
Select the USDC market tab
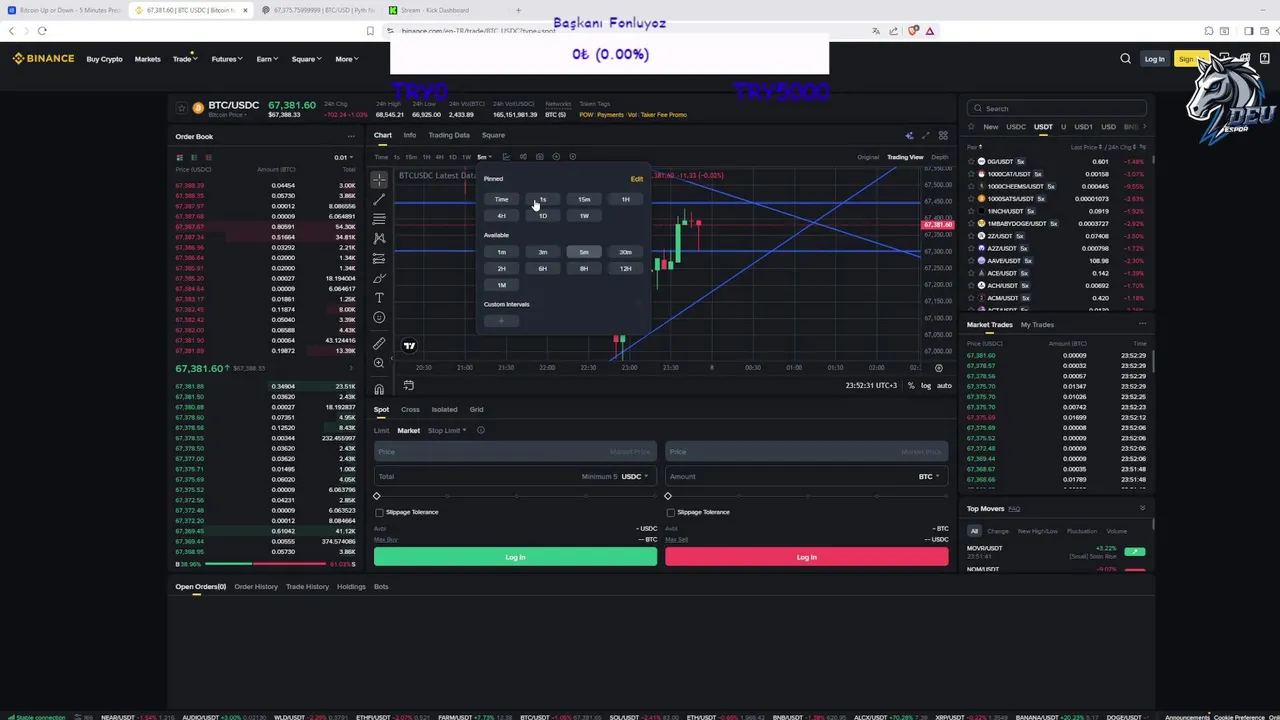click(1016, 127)
